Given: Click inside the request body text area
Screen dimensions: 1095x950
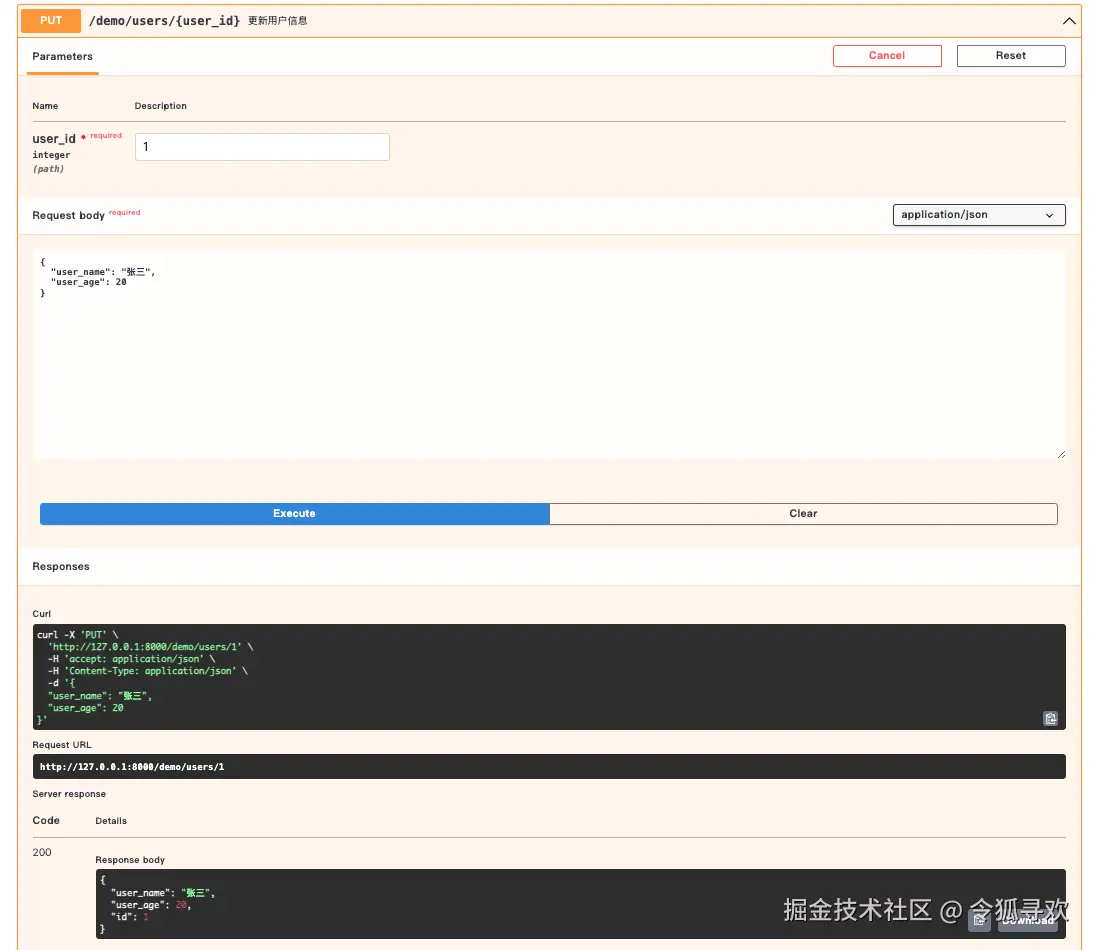Looking at the screenshot, I should coord(549,355).
